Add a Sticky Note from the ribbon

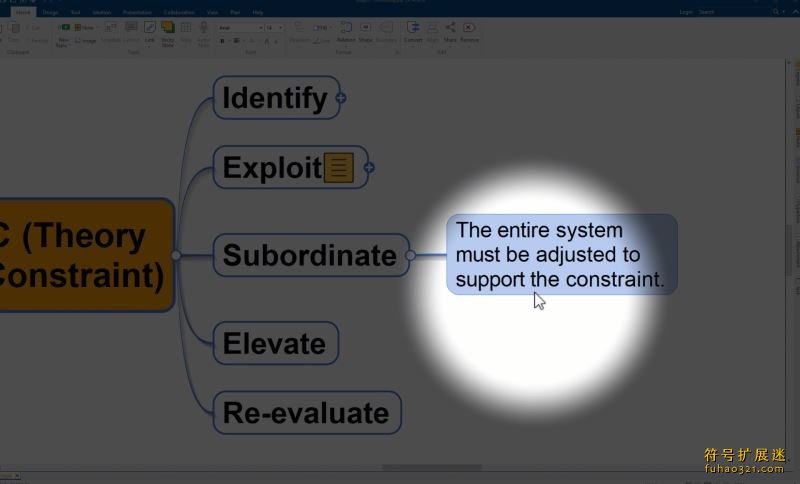coord(167,33)
